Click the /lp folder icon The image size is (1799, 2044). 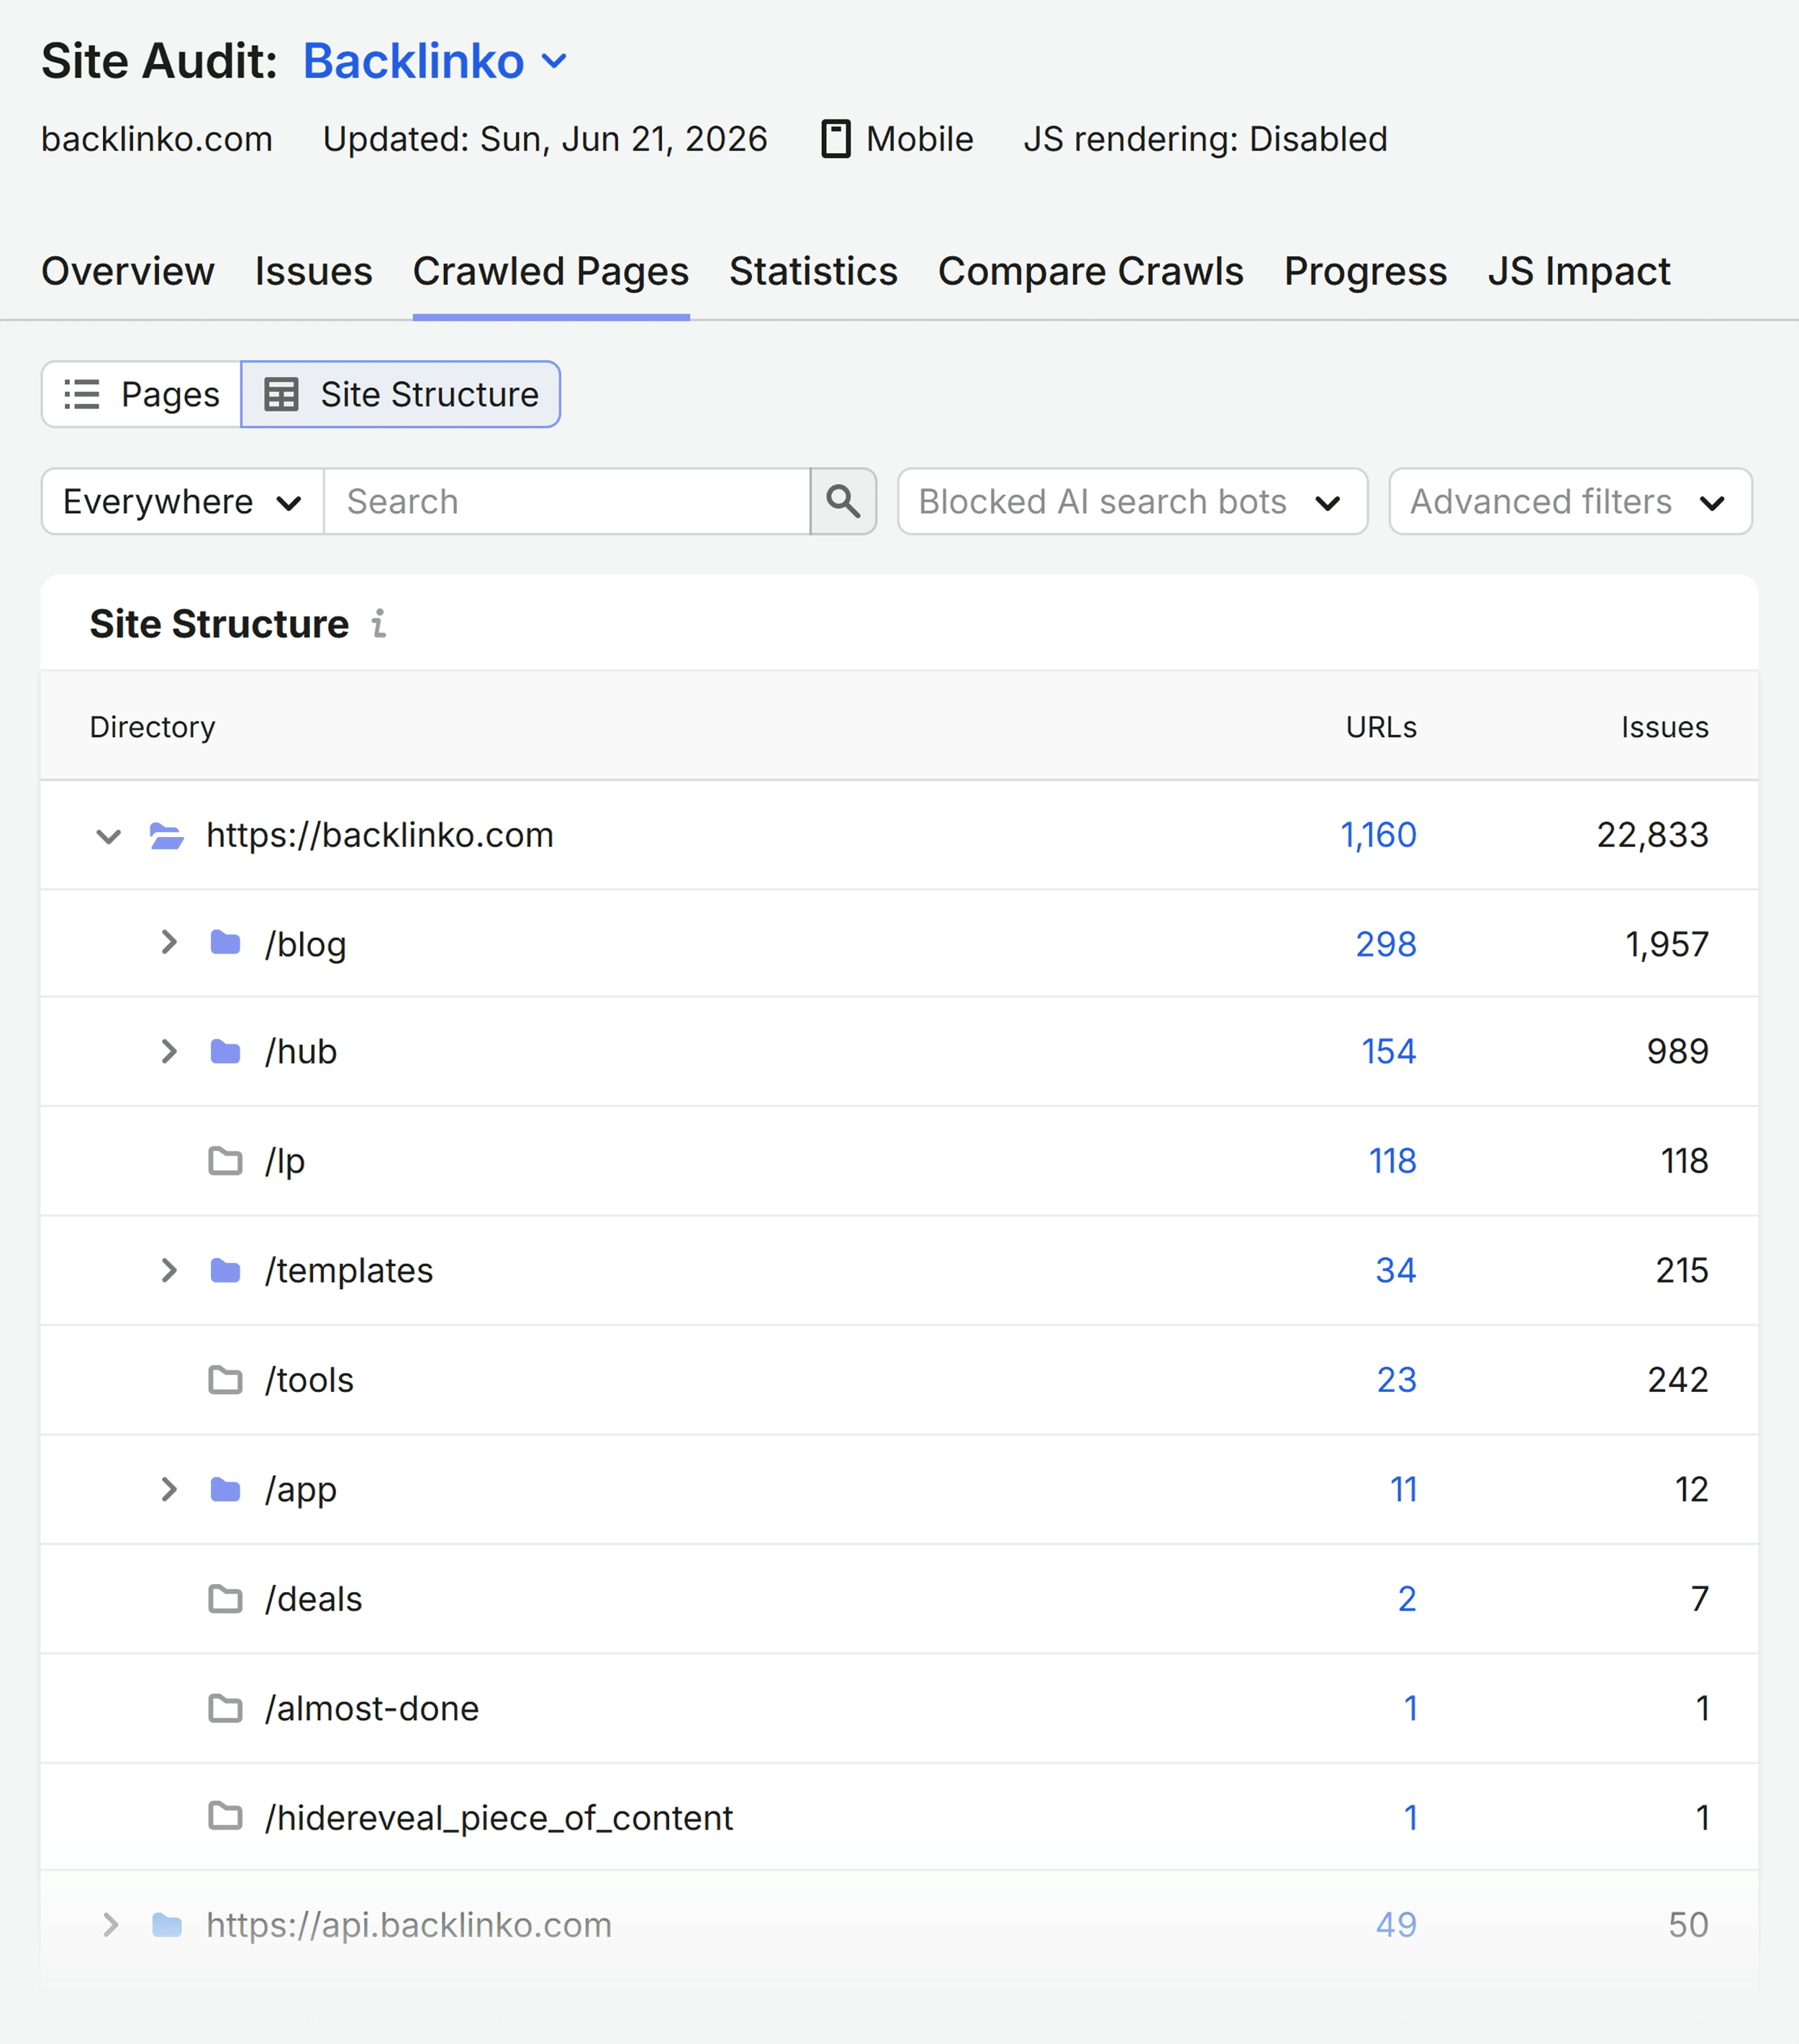(225, 1161)
